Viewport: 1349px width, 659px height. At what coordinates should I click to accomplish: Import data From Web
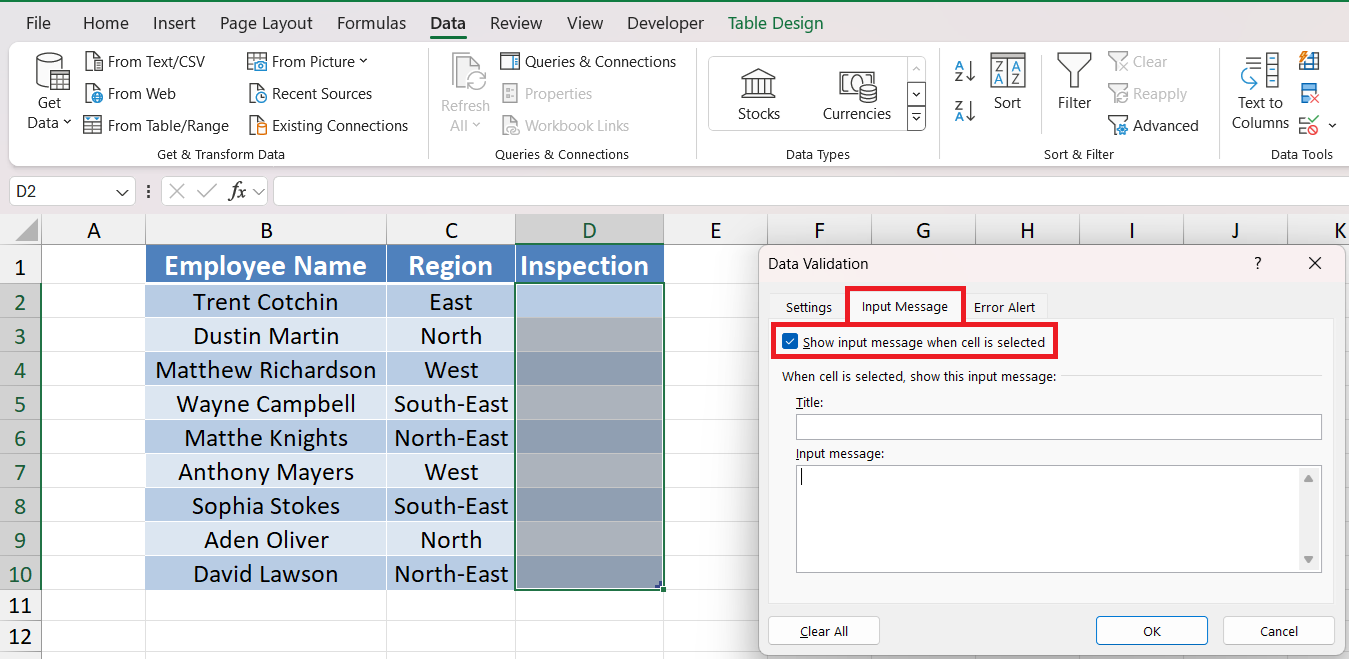point(130,94)
